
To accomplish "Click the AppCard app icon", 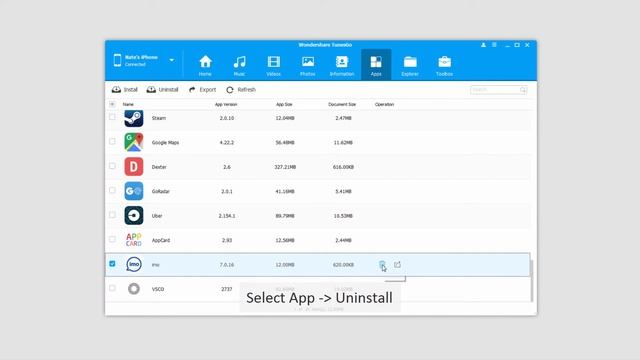I will pyautogui.click(x=134, y=240).
